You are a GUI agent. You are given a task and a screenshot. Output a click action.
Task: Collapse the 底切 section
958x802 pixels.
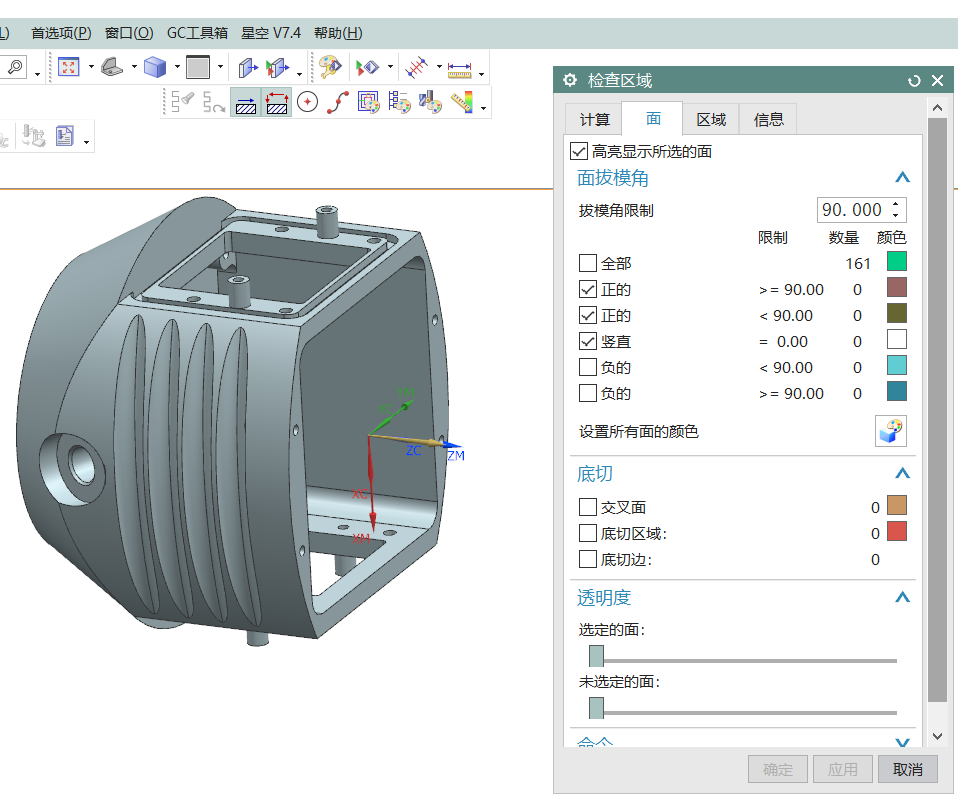[x=902, y=474]
